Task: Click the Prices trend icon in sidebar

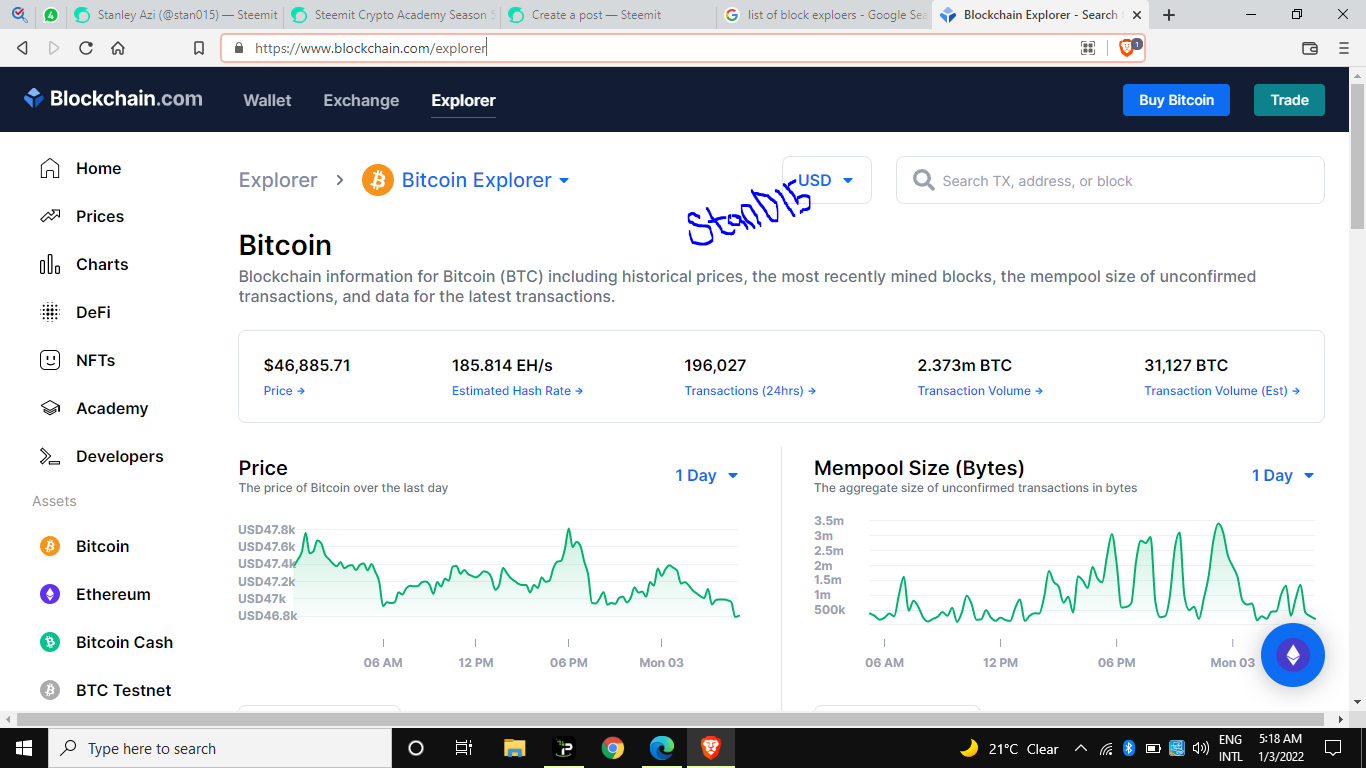Action: coord(50,216)
